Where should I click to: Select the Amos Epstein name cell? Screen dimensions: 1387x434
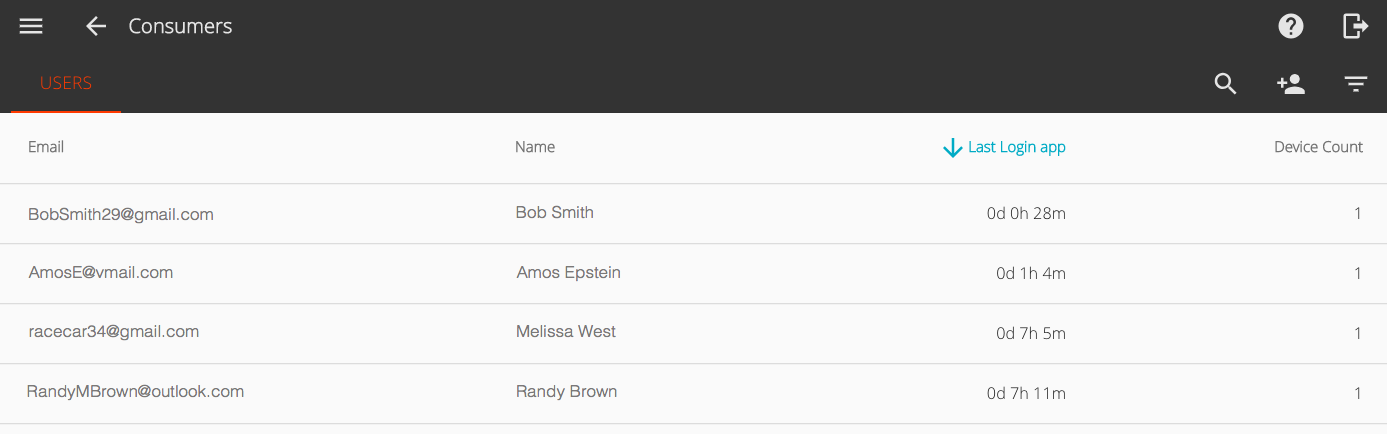[x=568, y=272]
